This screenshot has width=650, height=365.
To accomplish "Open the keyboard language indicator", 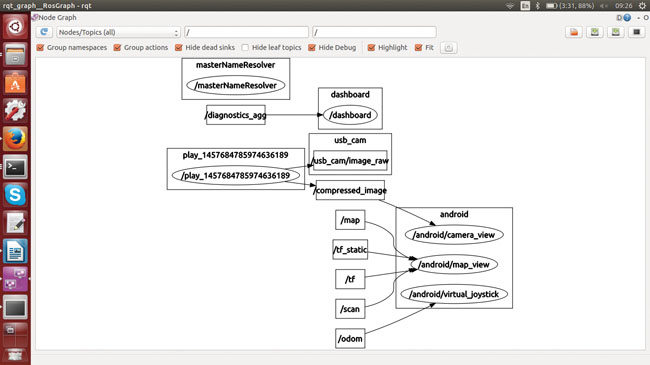I will pyautogui.click(x=525, y=5).
